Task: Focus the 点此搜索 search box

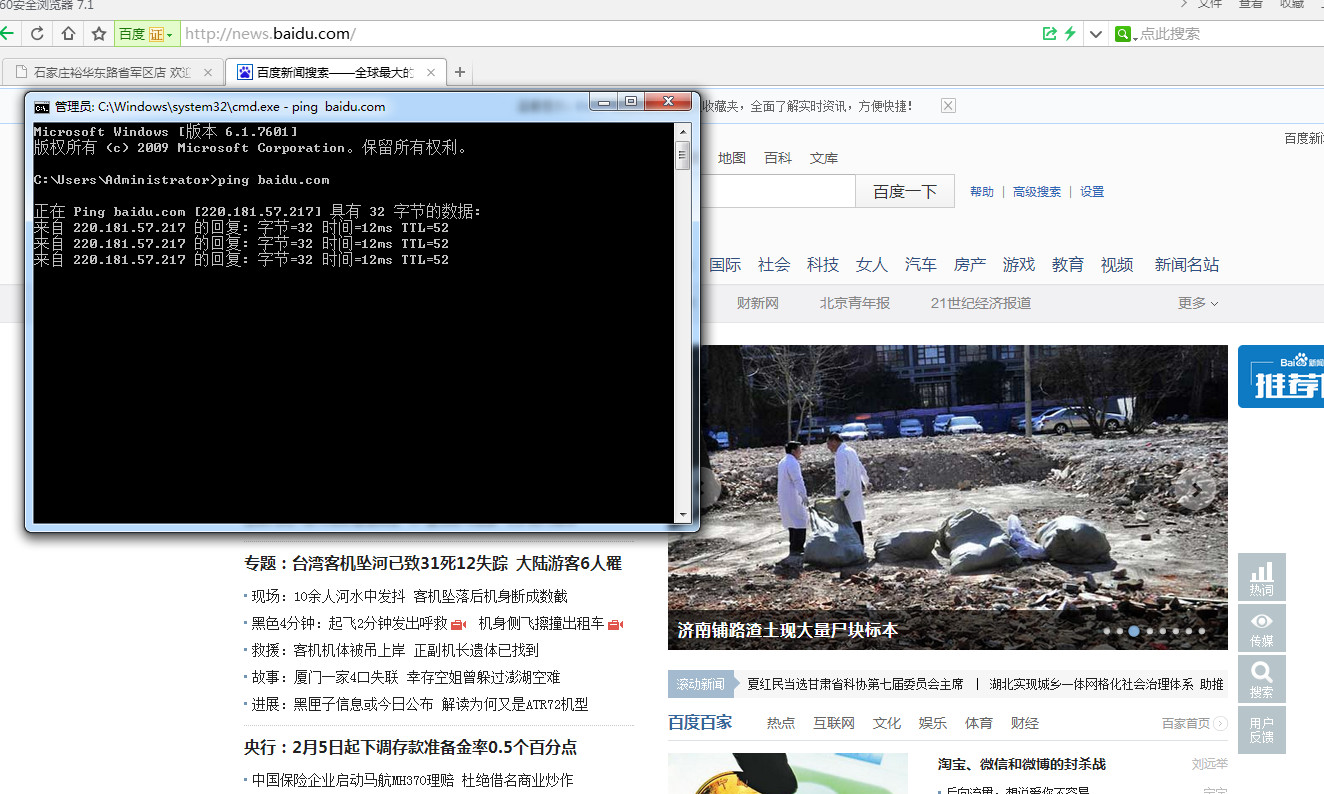Action: pyautogui.click(x=1230, y=34)
